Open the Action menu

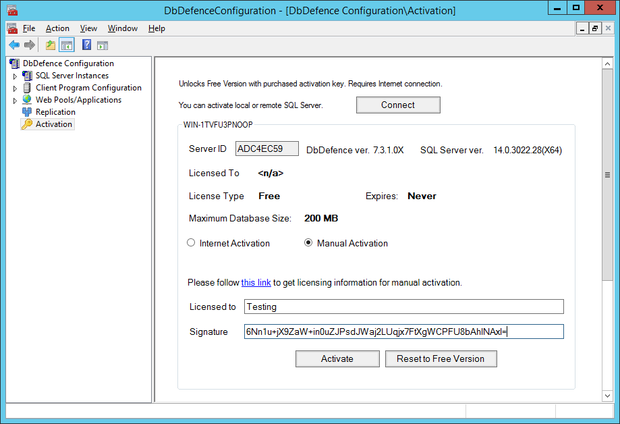(57, 28)
